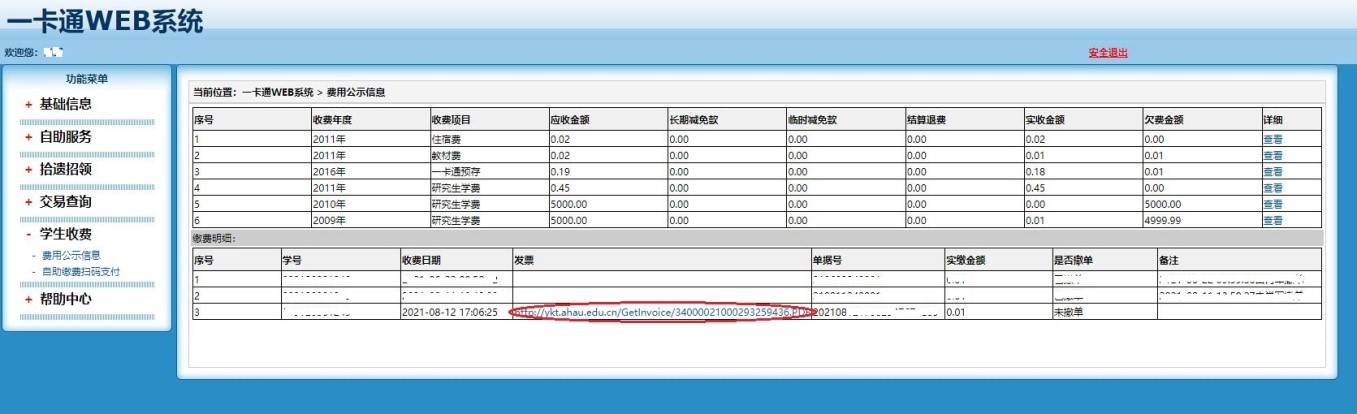Expand the 帮助中心 menu section

[66, 299]
